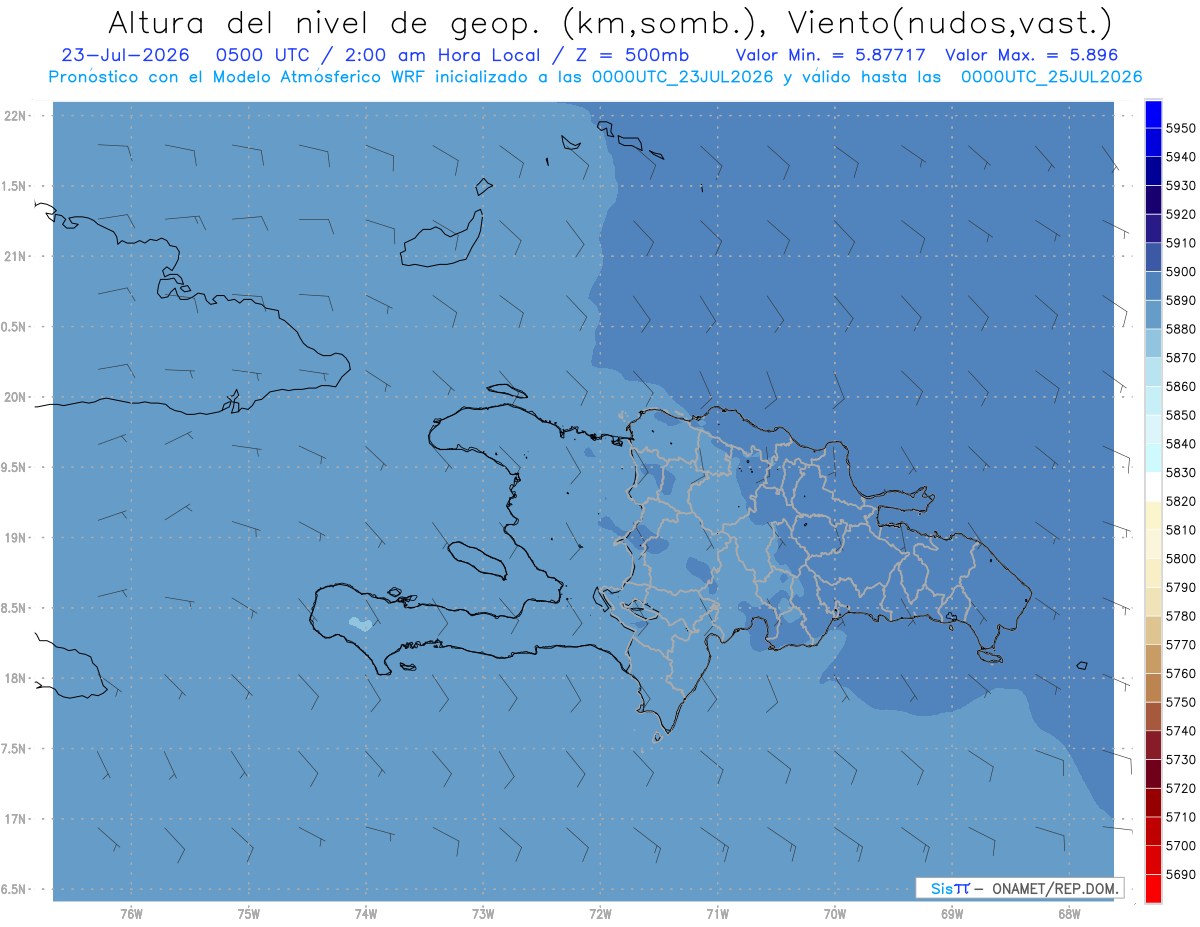Click the "69W" longitude label
Screen dimensions: 1200x927
(952, 913)
